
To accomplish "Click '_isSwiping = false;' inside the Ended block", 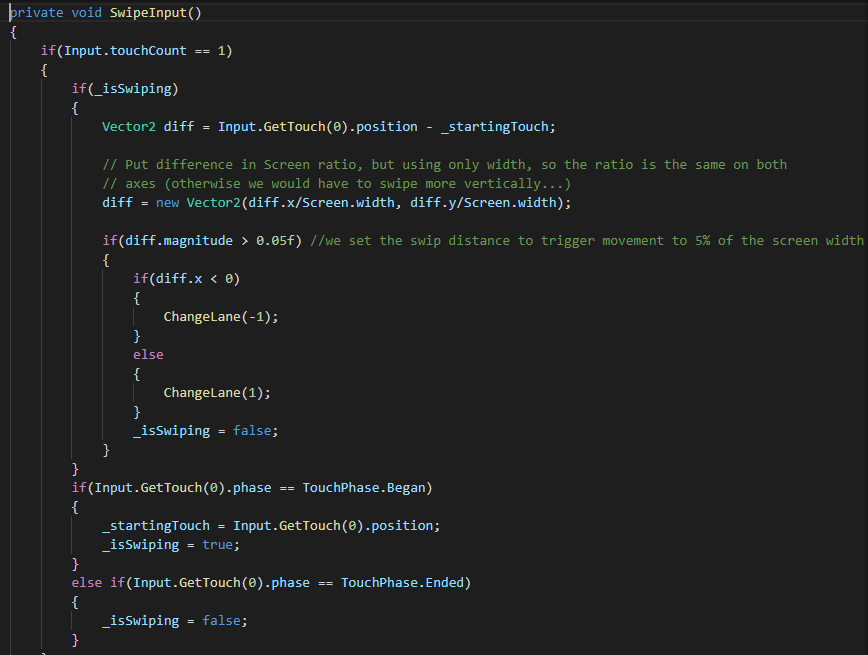I will tap(175, 621).
